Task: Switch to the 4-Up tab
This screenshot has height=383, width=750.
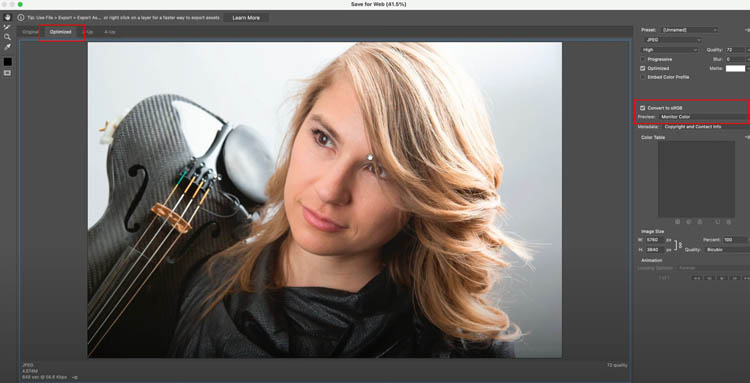Action: coord(110,32)
